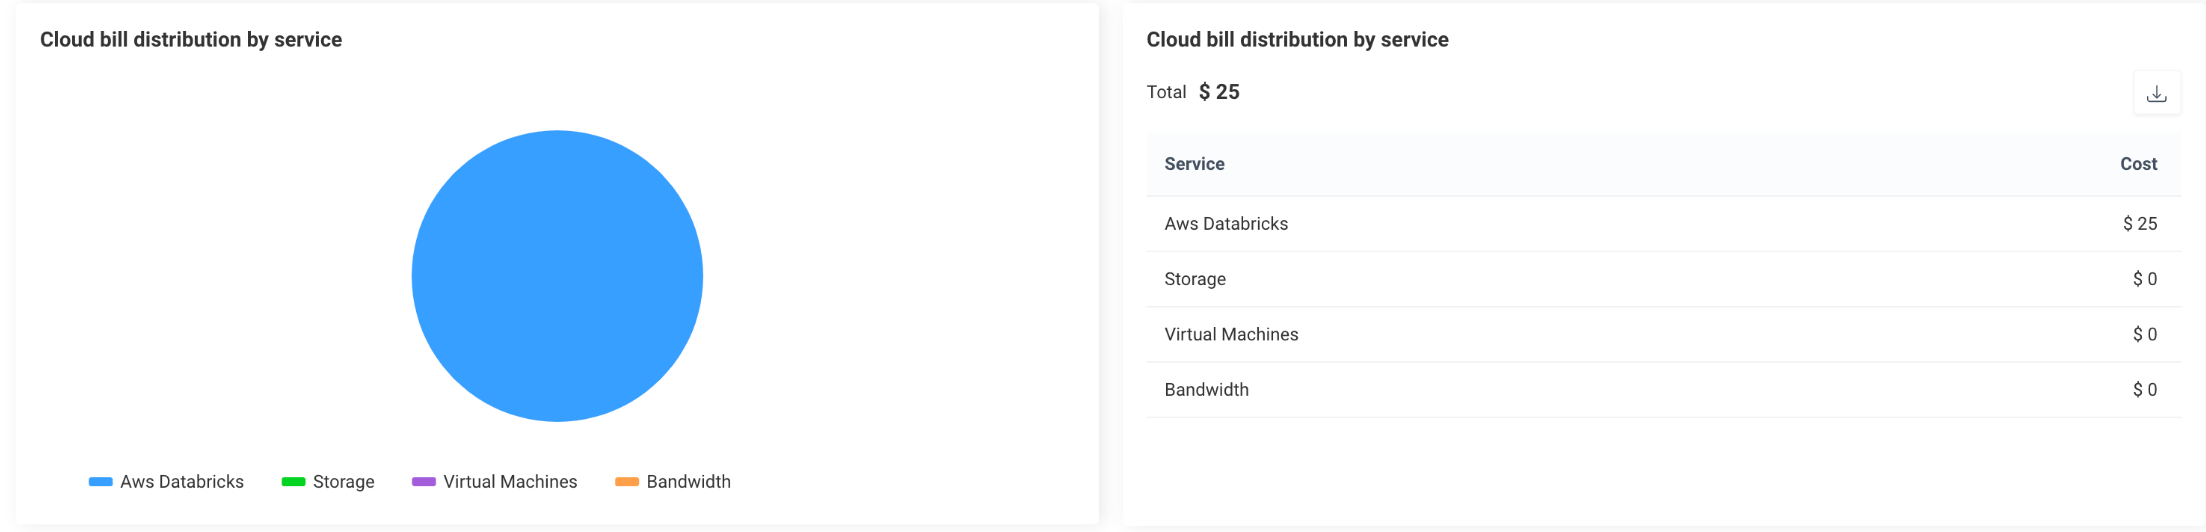Click the blue Aws Databricks pie slice
The height and width of the screenshot is (532, 2206).
557,276
